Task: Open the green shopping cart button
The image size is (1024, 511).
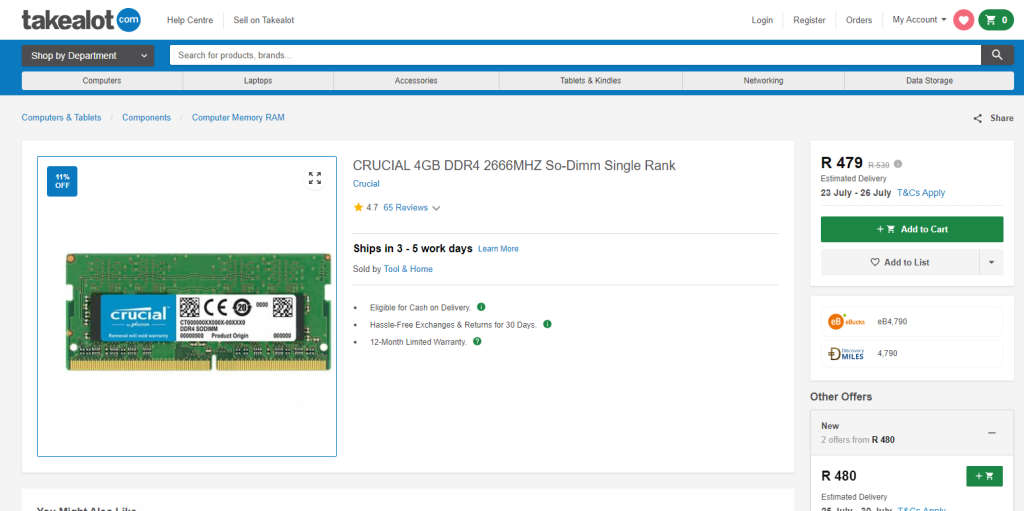Action: pos(996,20)
